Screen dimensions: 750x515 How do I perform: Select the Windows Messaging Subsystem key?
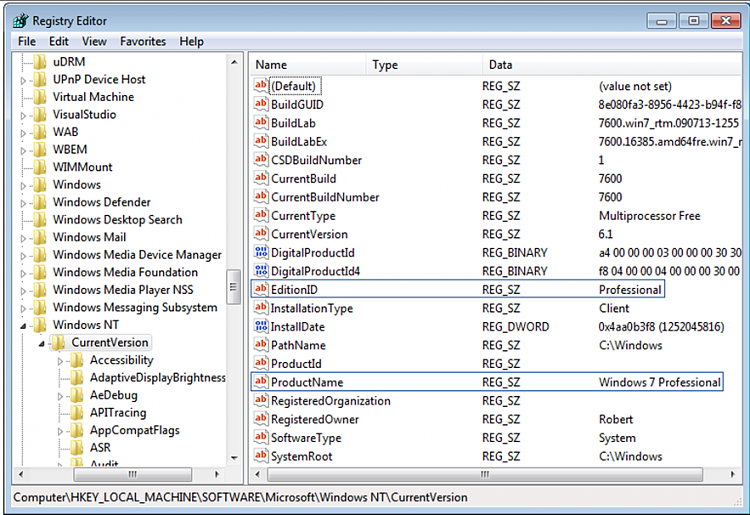coord(134,307)
